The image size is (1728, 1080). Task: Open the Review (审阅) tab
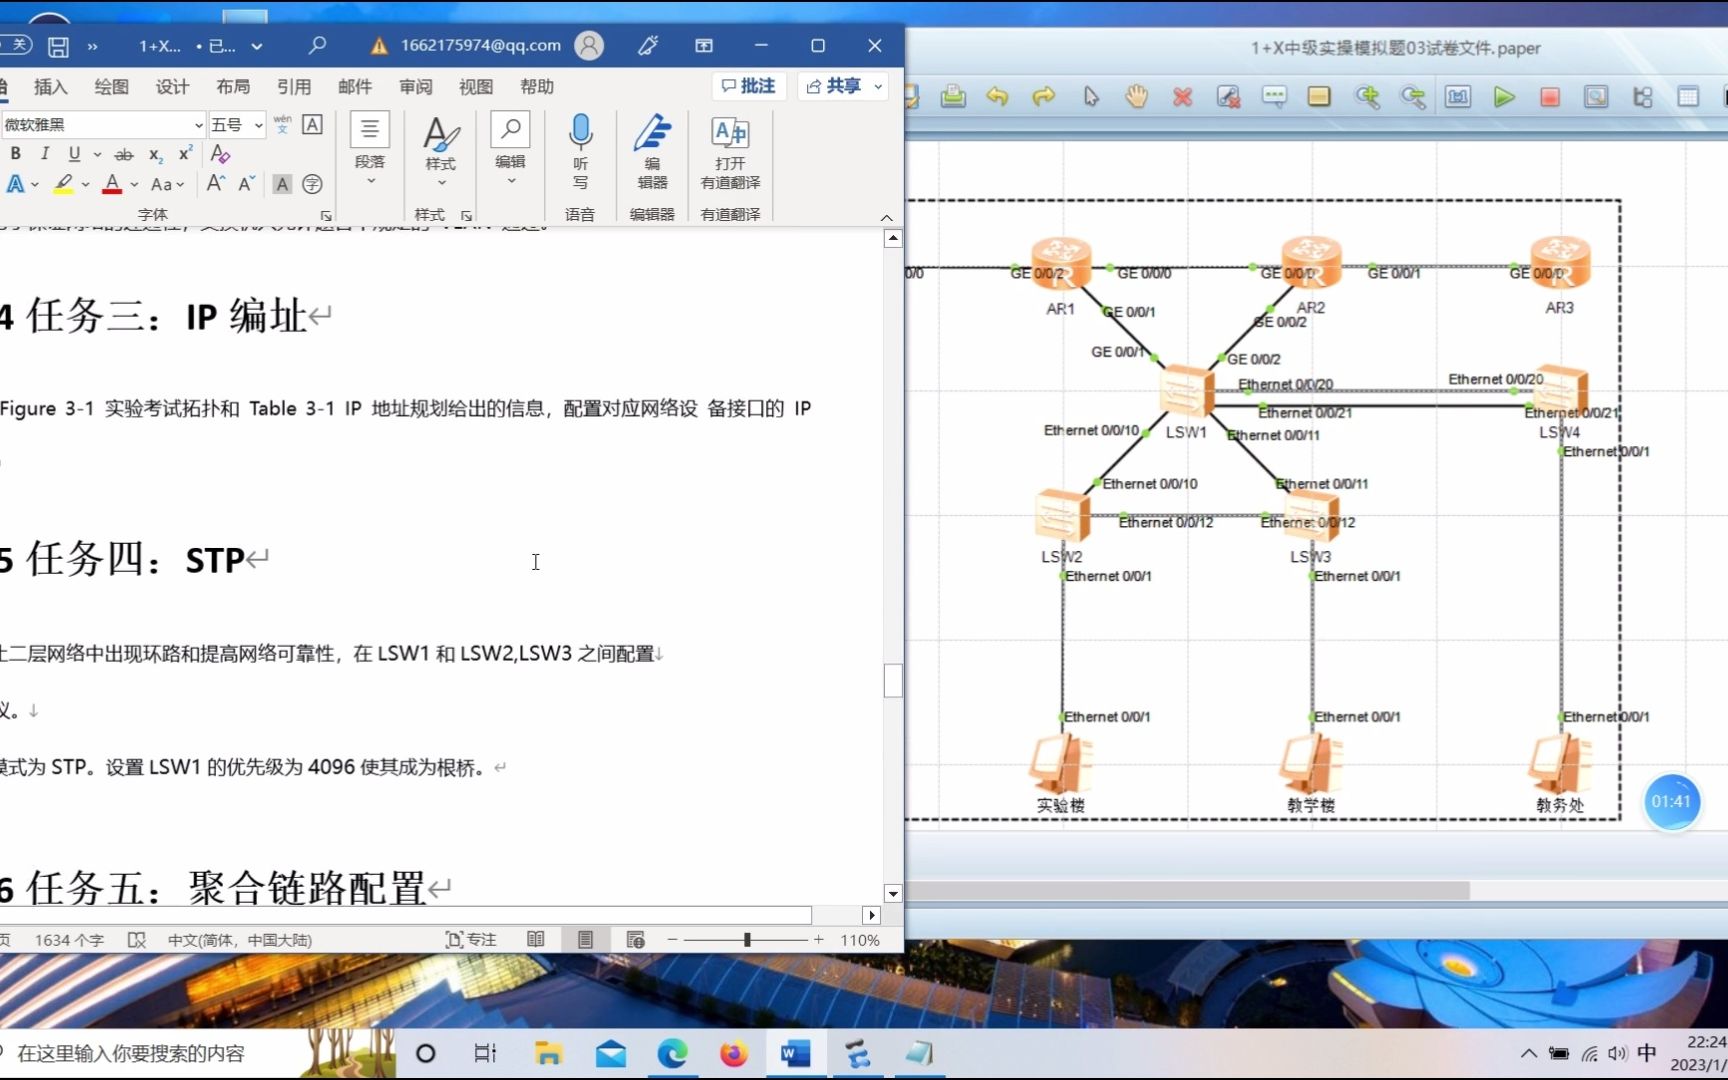[x=415, y=87]
